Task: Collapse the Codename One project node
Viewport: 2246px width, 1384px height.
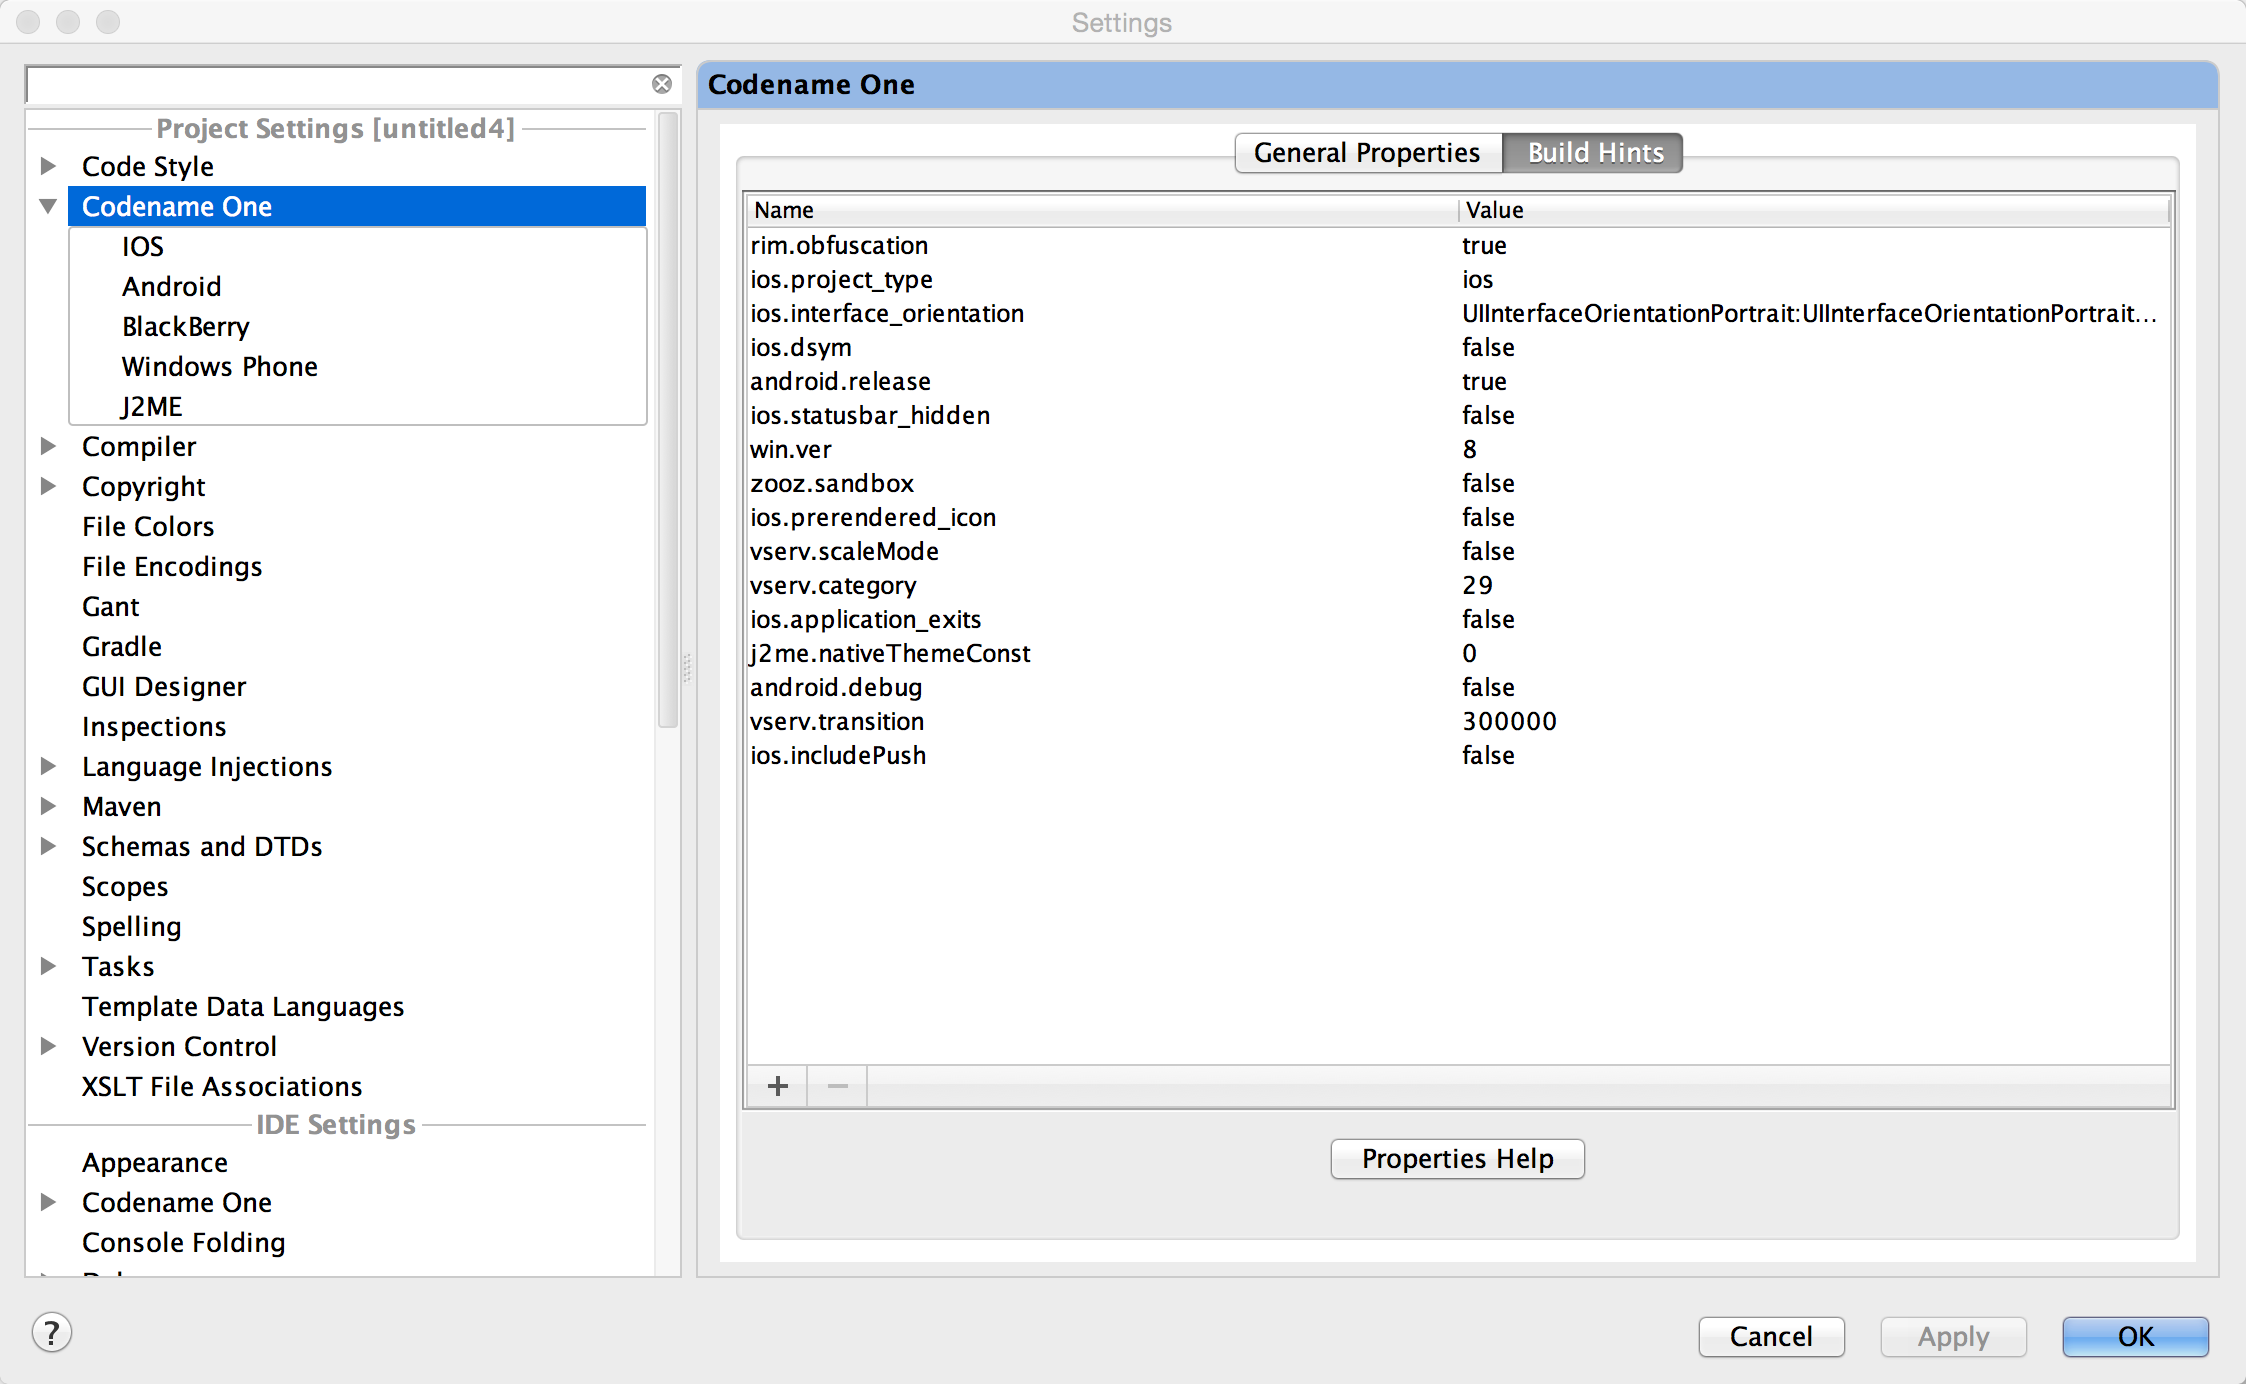Action: click(47, 206)
